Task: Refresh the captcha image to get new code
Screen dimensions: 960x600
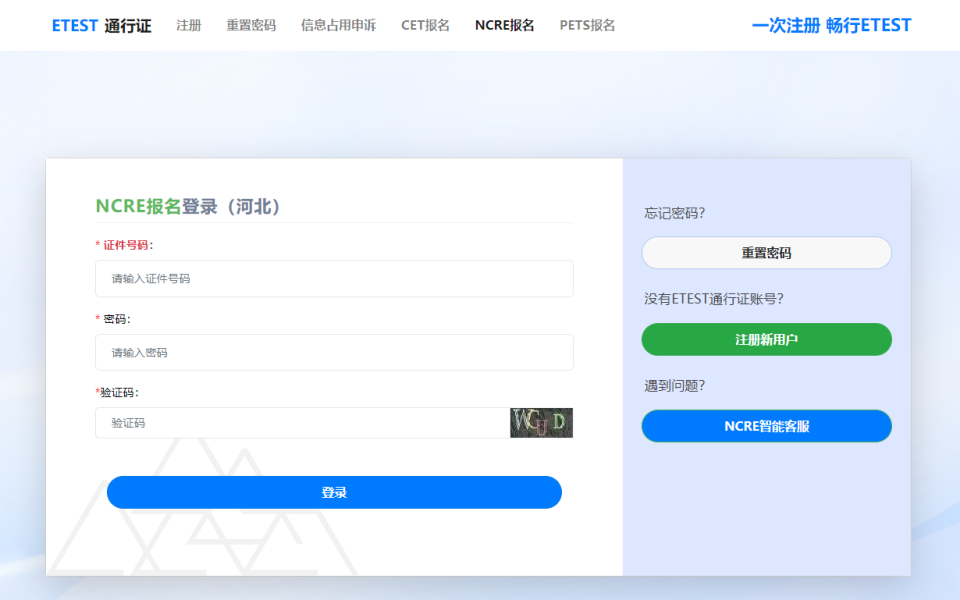Action: pyautogui.click(x=541, y=422)
